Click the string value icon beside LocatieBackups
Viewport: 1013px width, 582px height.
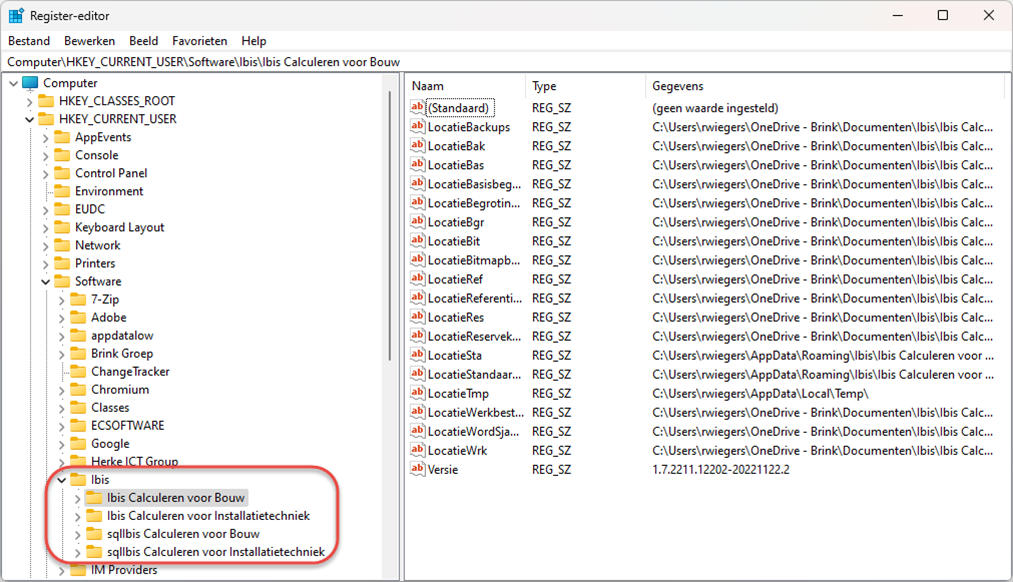click(418, 127)
